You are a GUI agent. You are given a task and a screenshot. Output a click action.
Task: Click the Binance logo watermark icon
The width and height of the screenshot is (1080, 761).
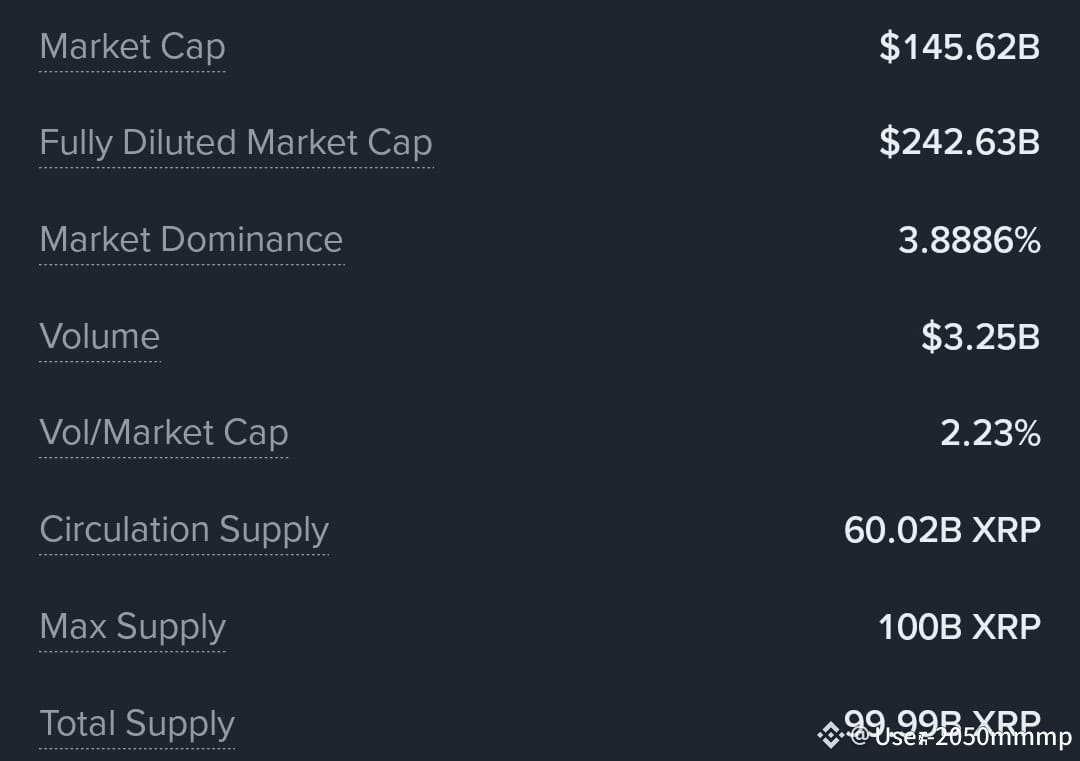coord(831,736)
